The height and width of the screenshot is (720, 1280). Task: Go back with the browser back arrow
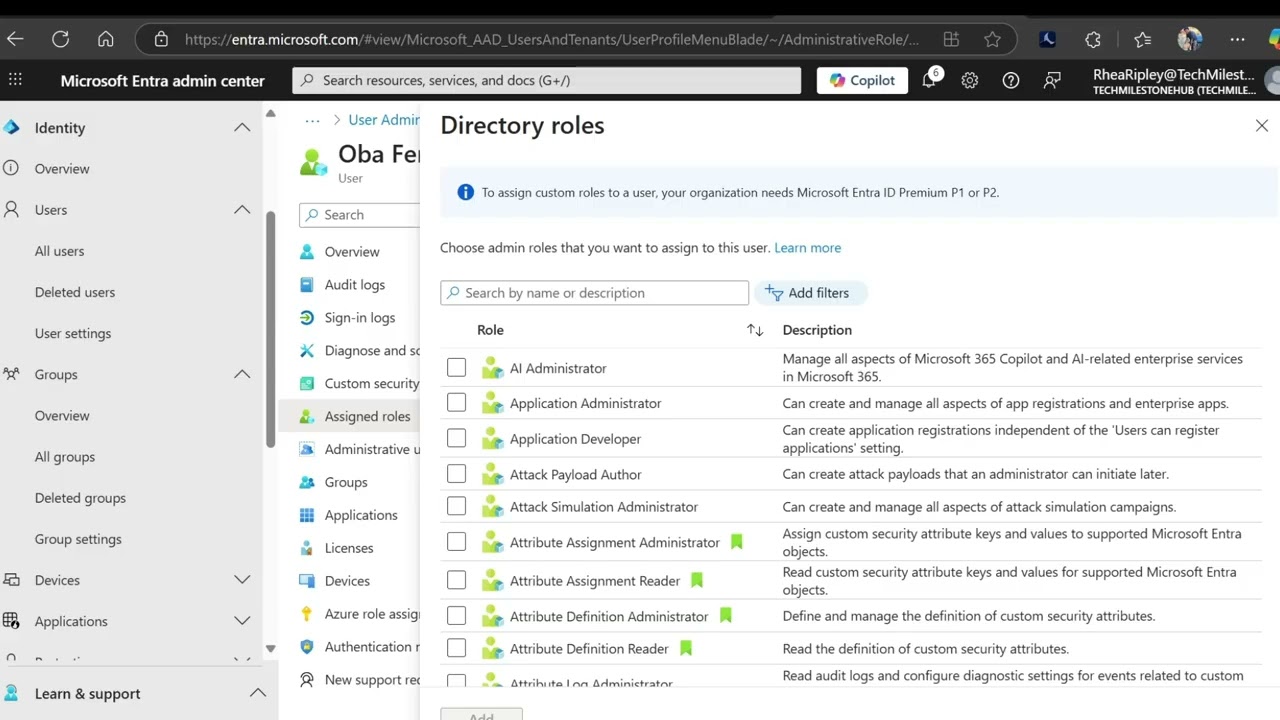pos(15,39)
